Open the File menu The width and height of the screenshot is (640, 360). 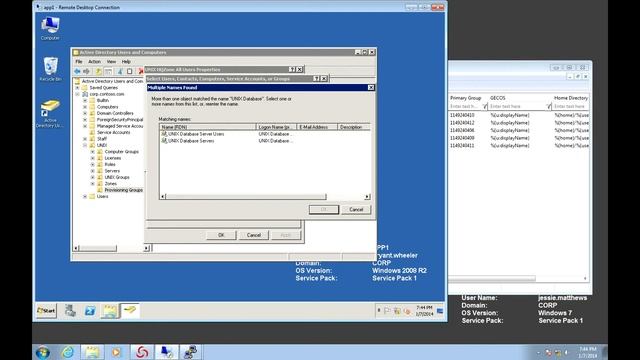click(x=79, y=62)
